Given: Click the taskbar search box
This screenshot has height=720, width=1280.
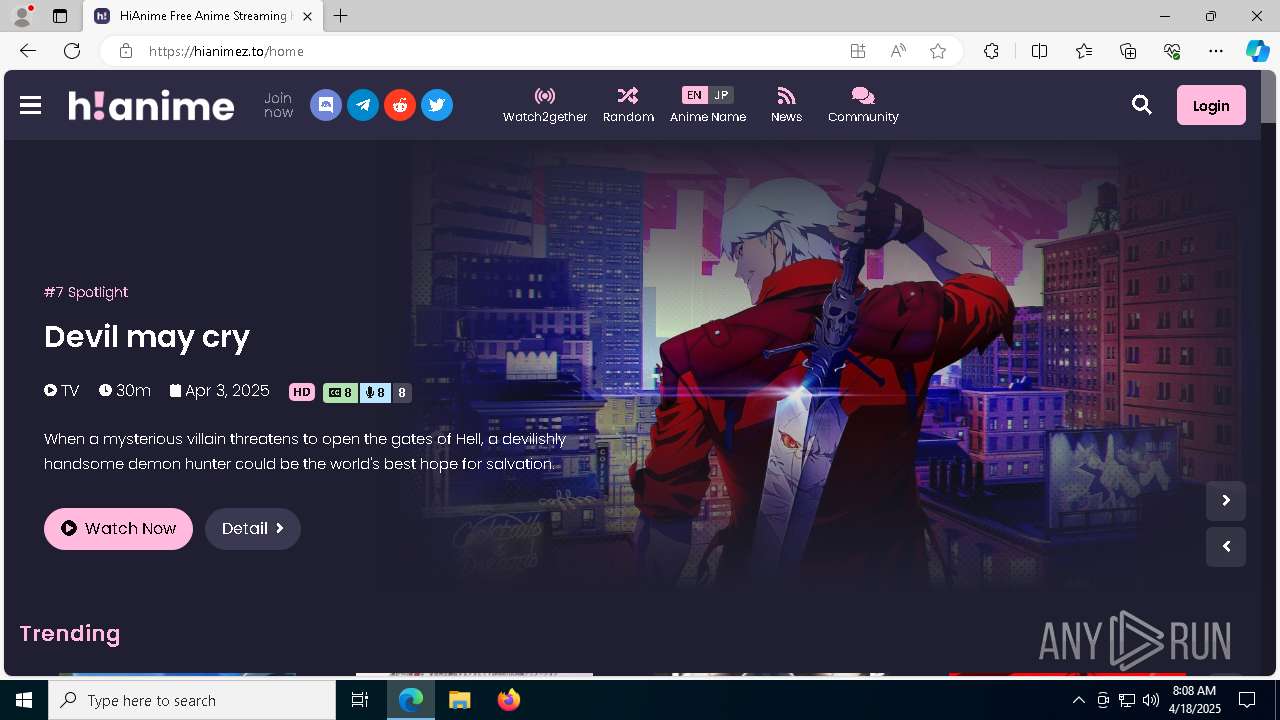Looking at the screenshot, I should pyautogui.click(x=192, y=700).
